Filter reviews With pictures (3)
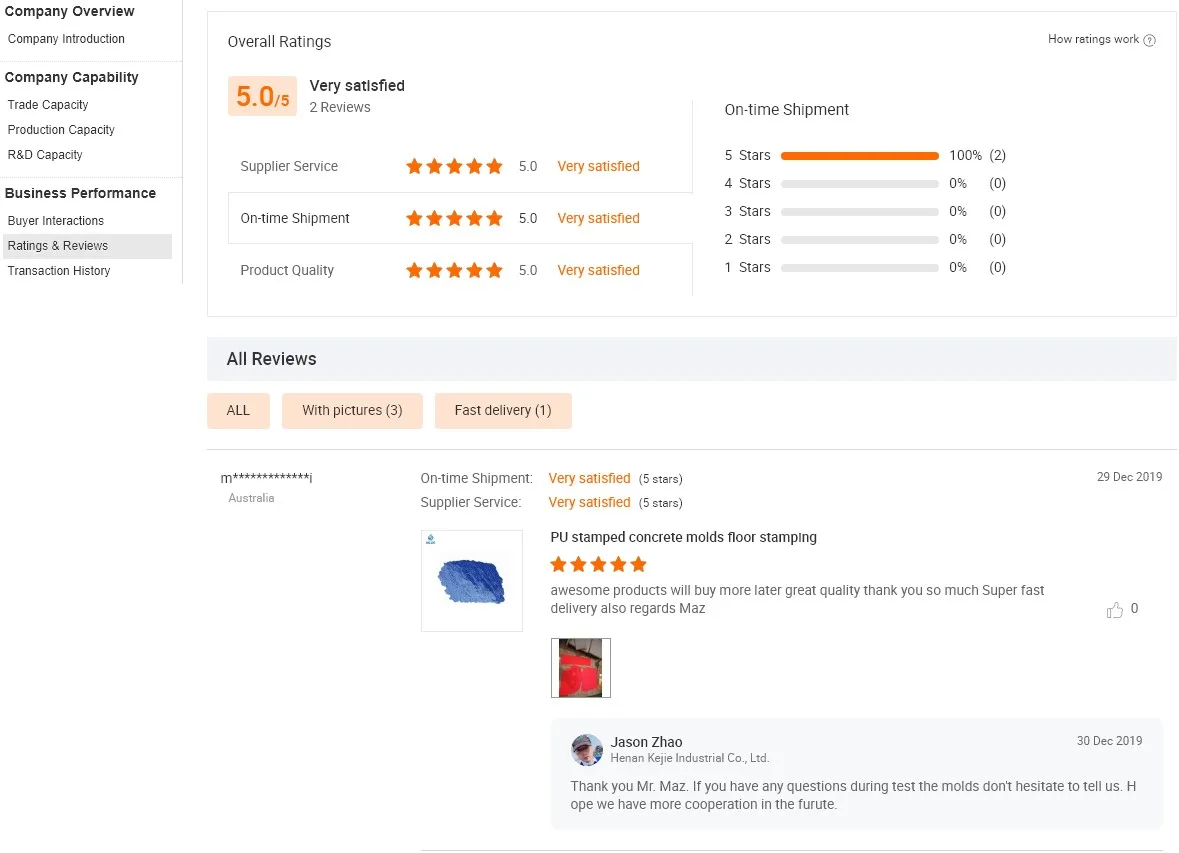 point(352,411)
